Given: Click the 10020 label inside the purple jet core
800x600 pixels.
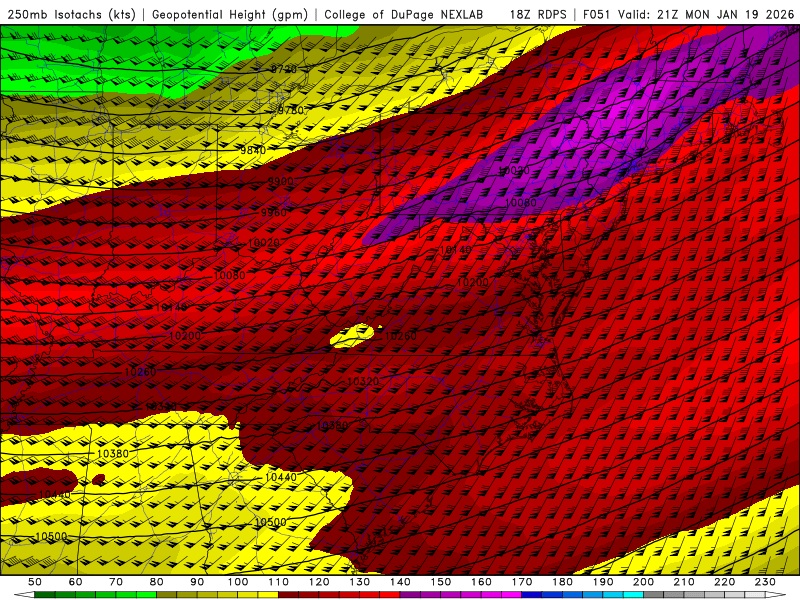Looking at the screenshot, I should click(513, 170).
